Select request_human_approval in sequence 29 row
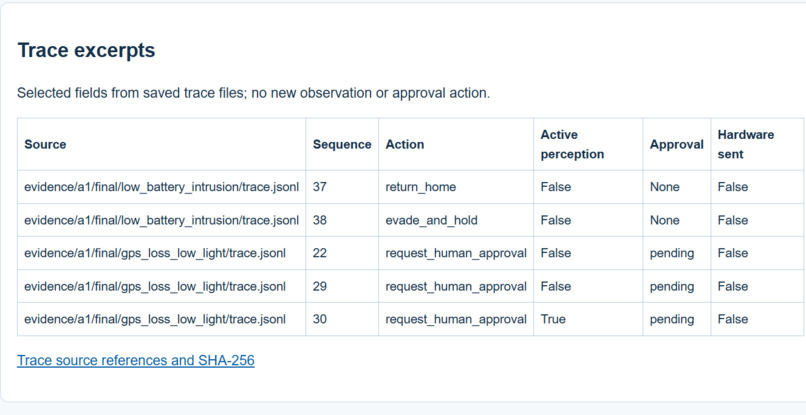The height and width of the screenshot is (415, 806). click(456, 286)
